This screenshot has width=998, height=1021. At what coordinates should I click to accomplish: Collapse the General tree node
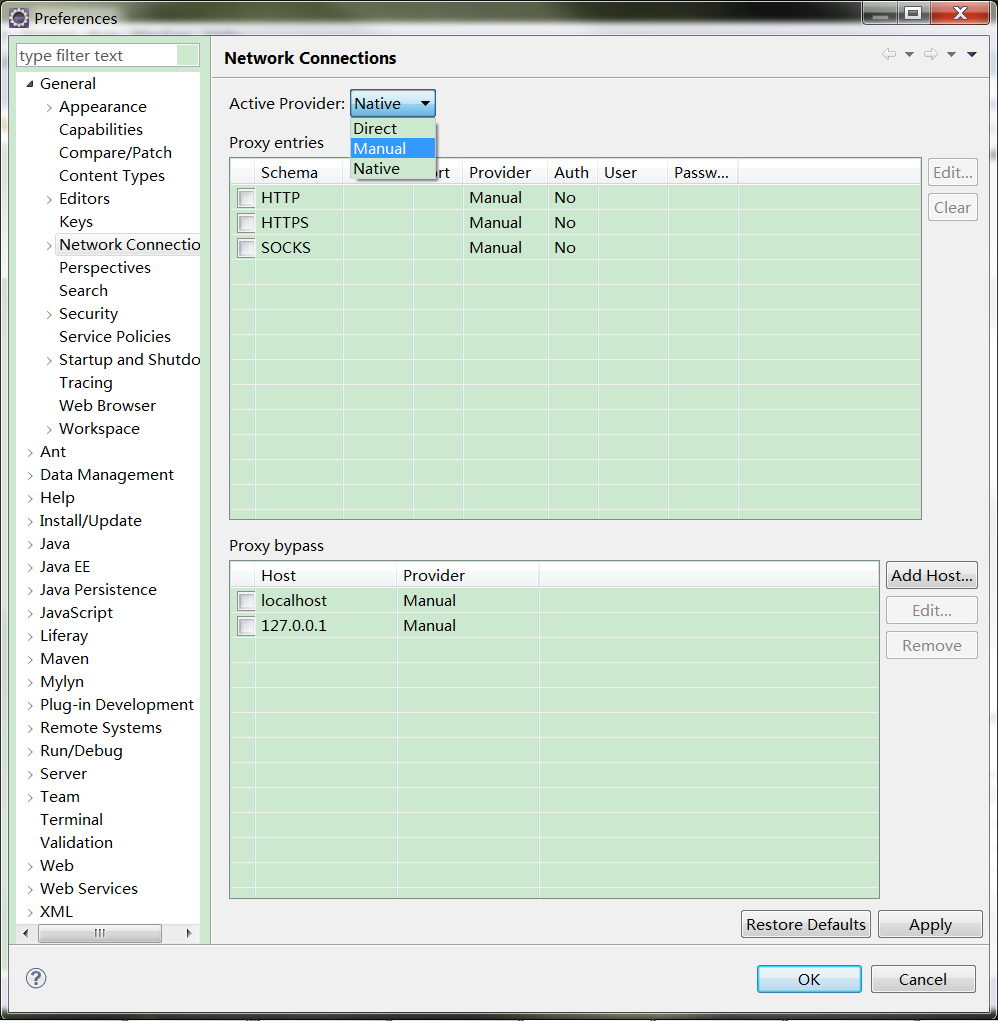coord(30,84)
